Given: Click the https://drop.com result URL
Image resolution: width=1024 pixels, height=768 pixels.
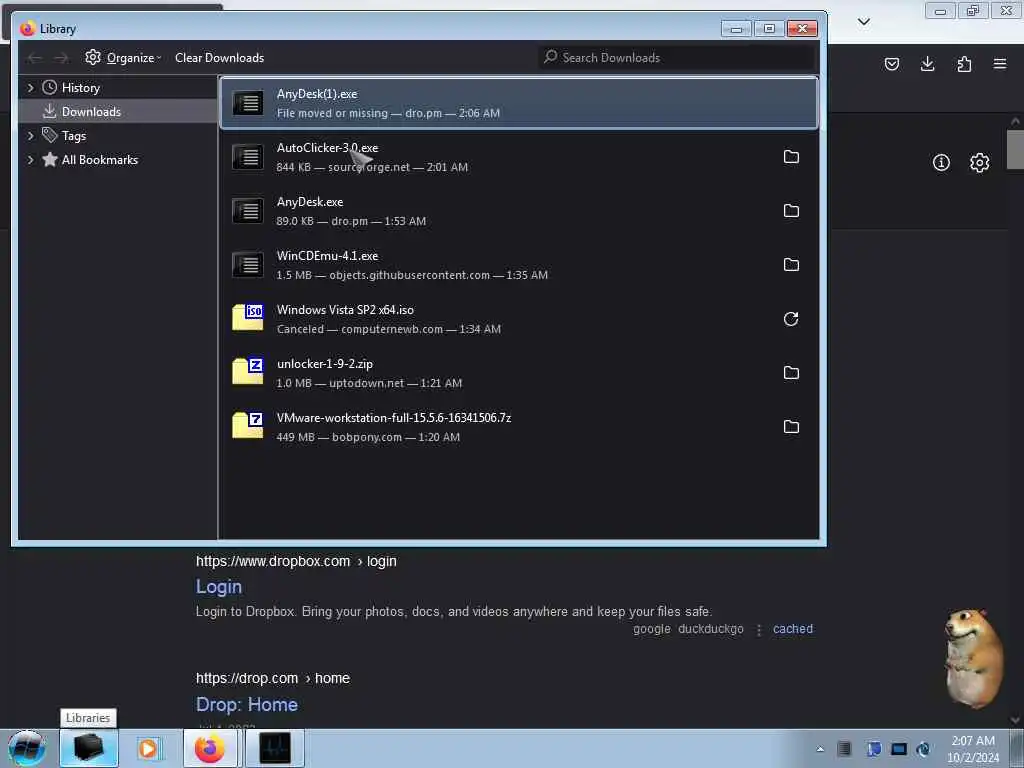Looking at the screenshot, I should [x=247, y=679].
